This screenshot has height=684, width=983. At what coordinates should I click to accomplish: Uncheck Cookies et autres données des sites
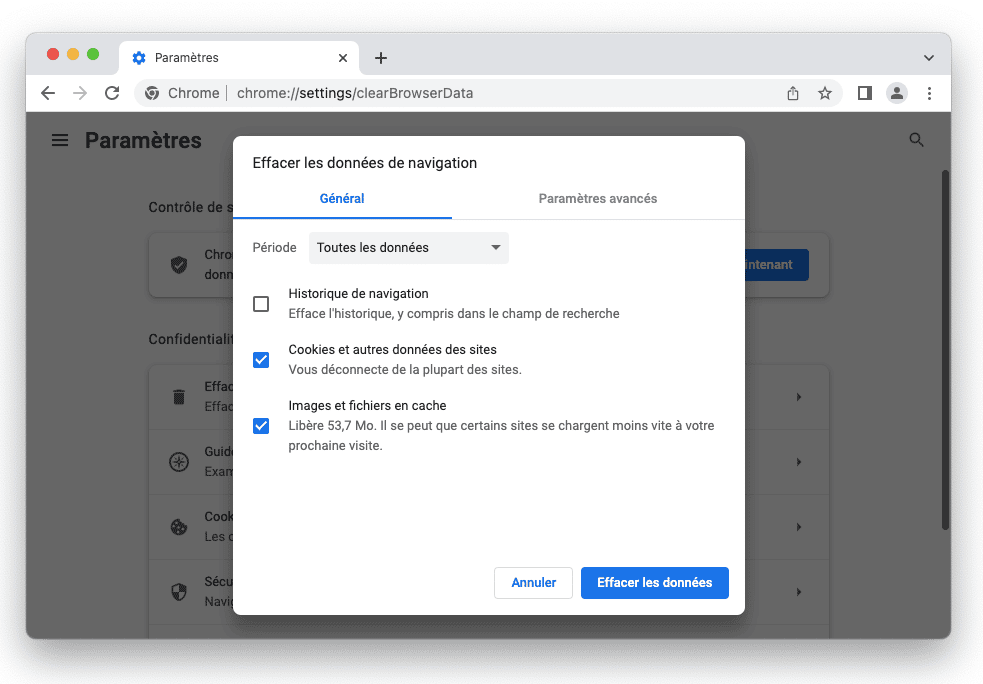[261, 360]
